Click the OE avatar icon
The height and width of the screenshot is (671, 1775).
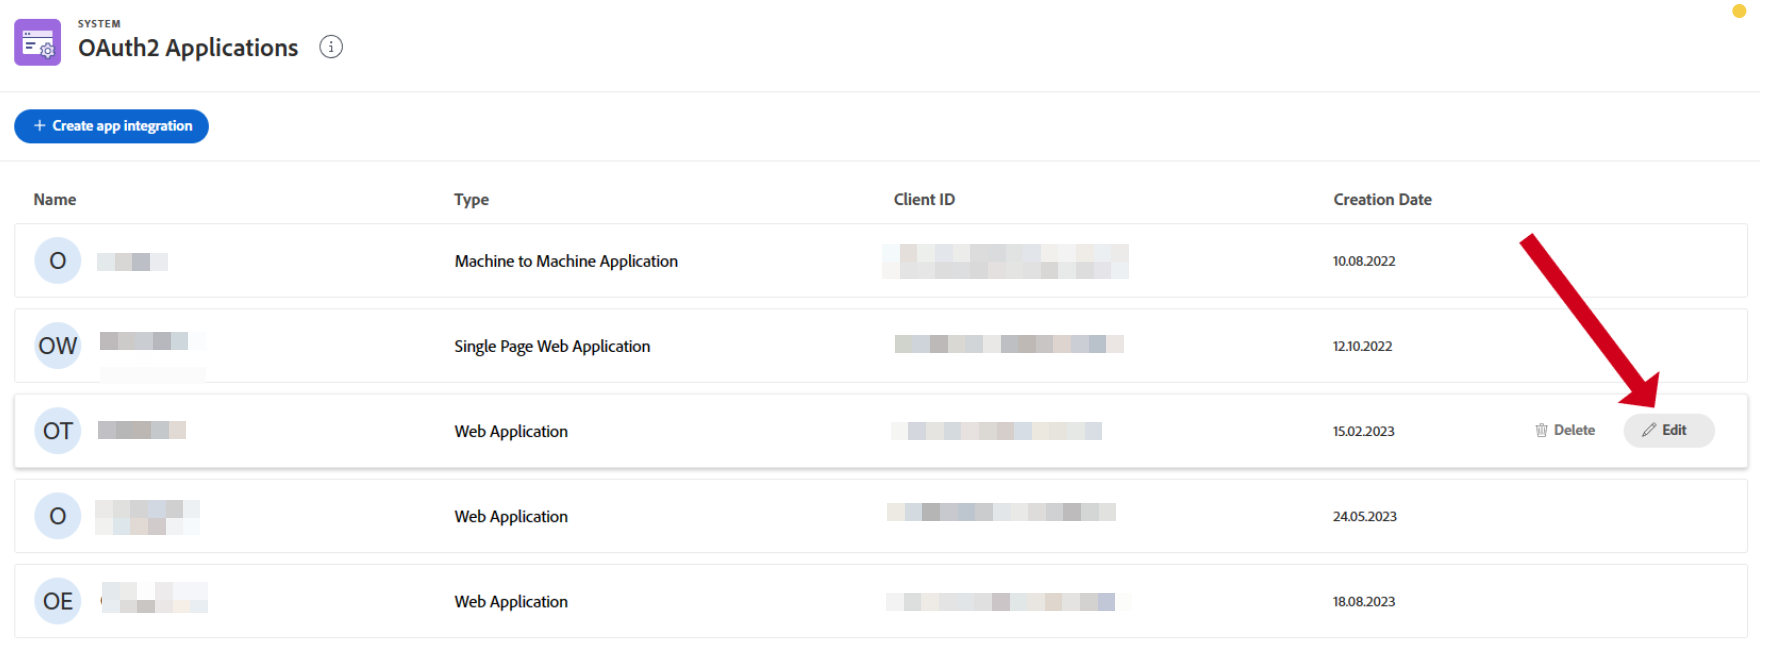[x=58, y=601]
